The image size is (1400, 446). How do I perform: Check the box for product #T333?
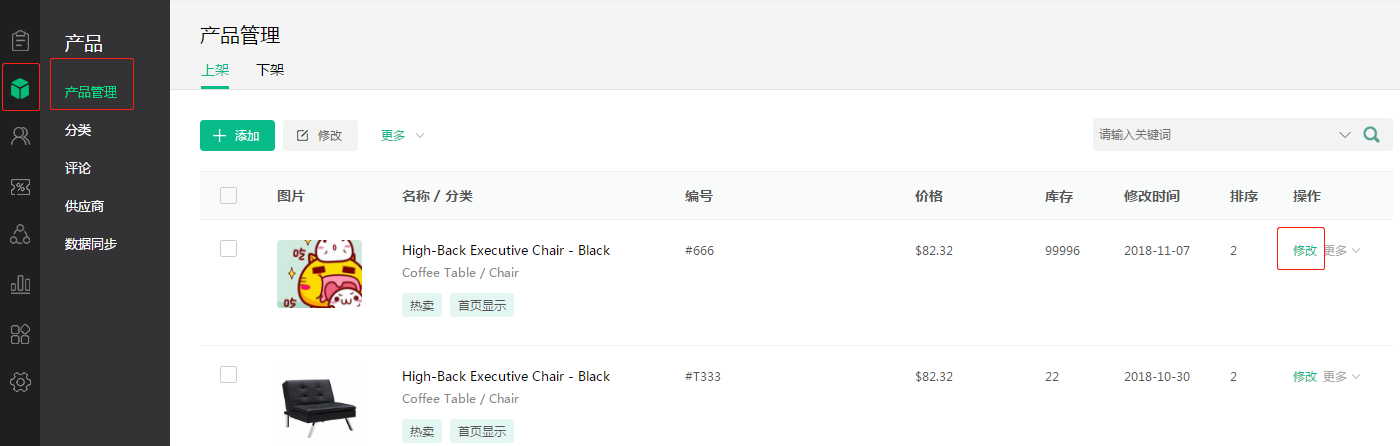(228, 374)
